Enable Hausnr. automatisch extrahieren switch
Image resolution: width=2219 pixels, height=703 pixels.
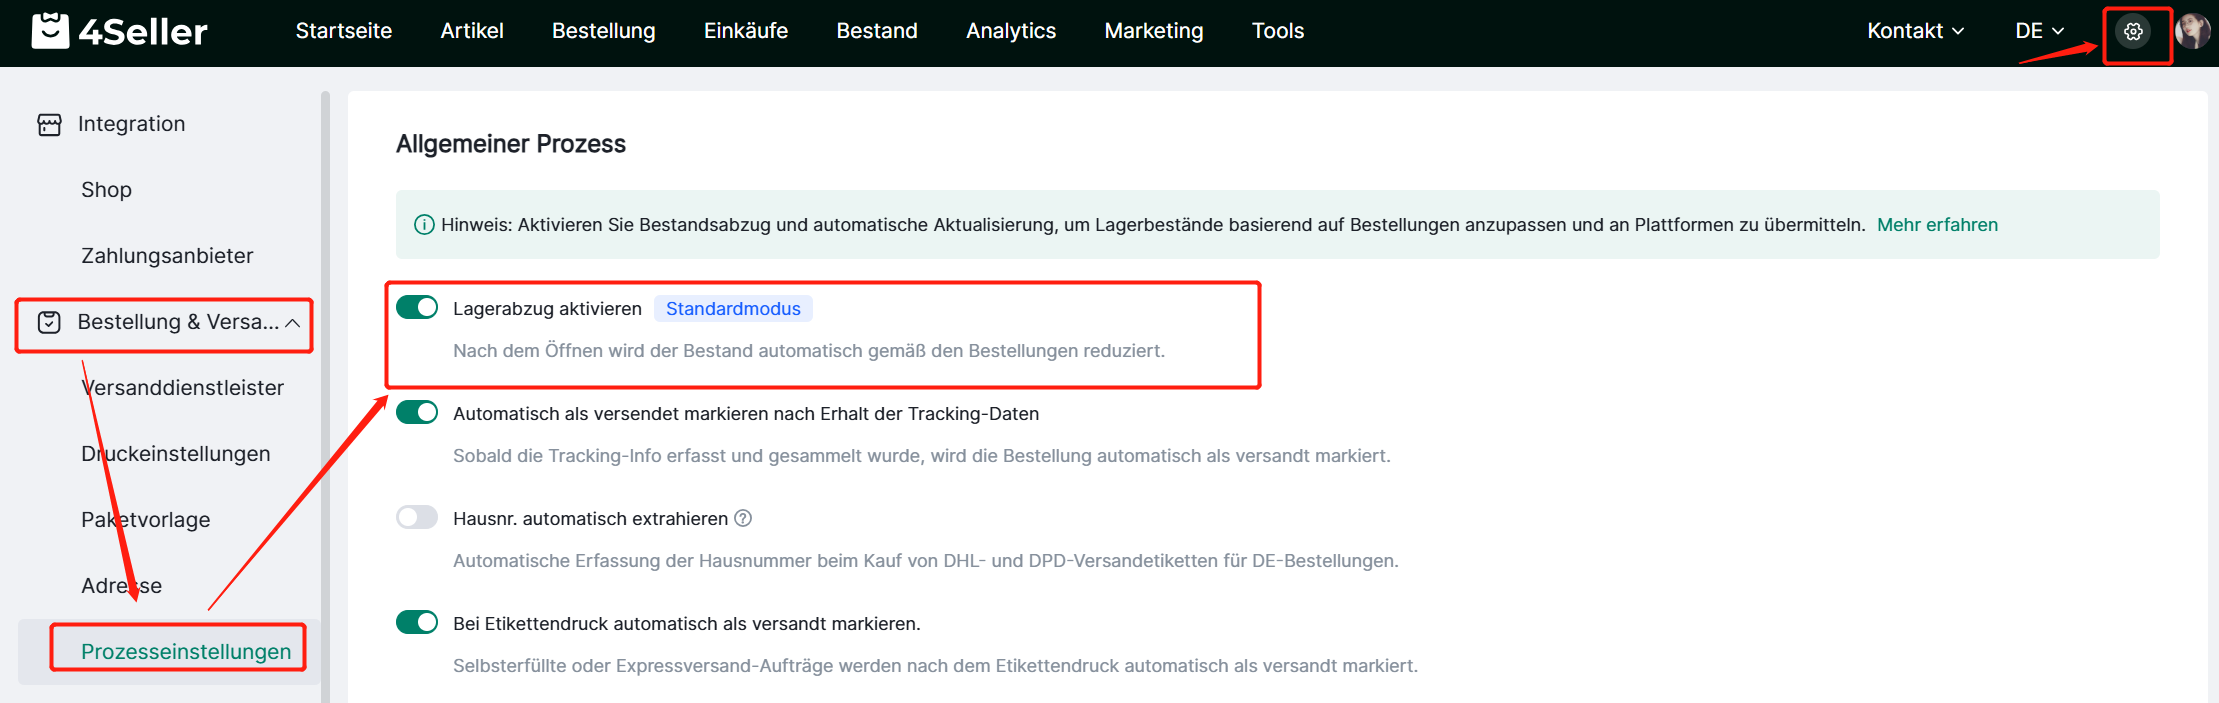417,517
